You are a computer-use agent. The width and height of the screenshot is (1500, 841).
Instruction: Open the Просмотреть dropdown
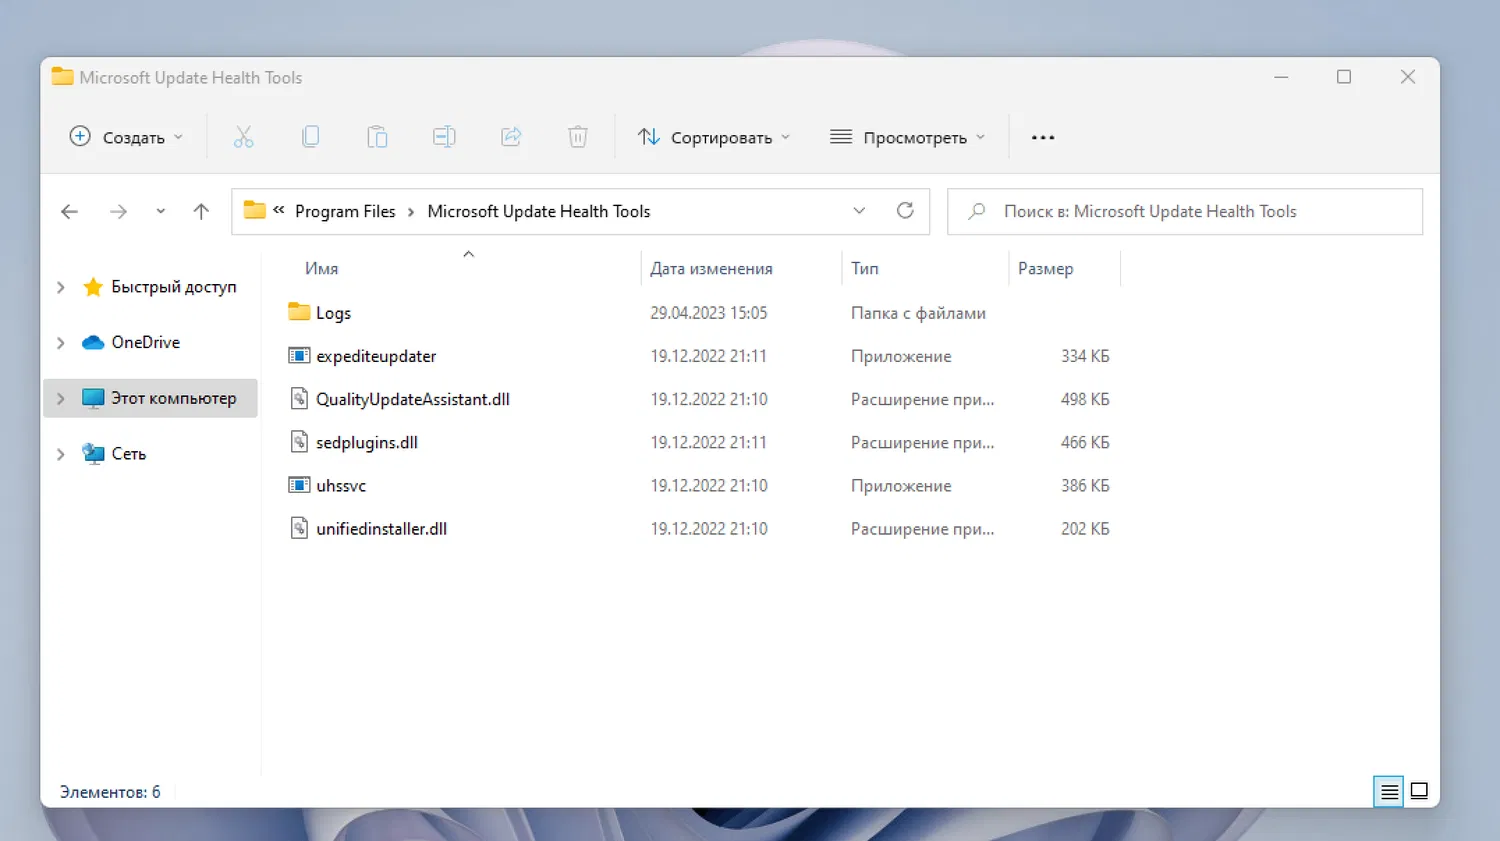pos(906,137)
